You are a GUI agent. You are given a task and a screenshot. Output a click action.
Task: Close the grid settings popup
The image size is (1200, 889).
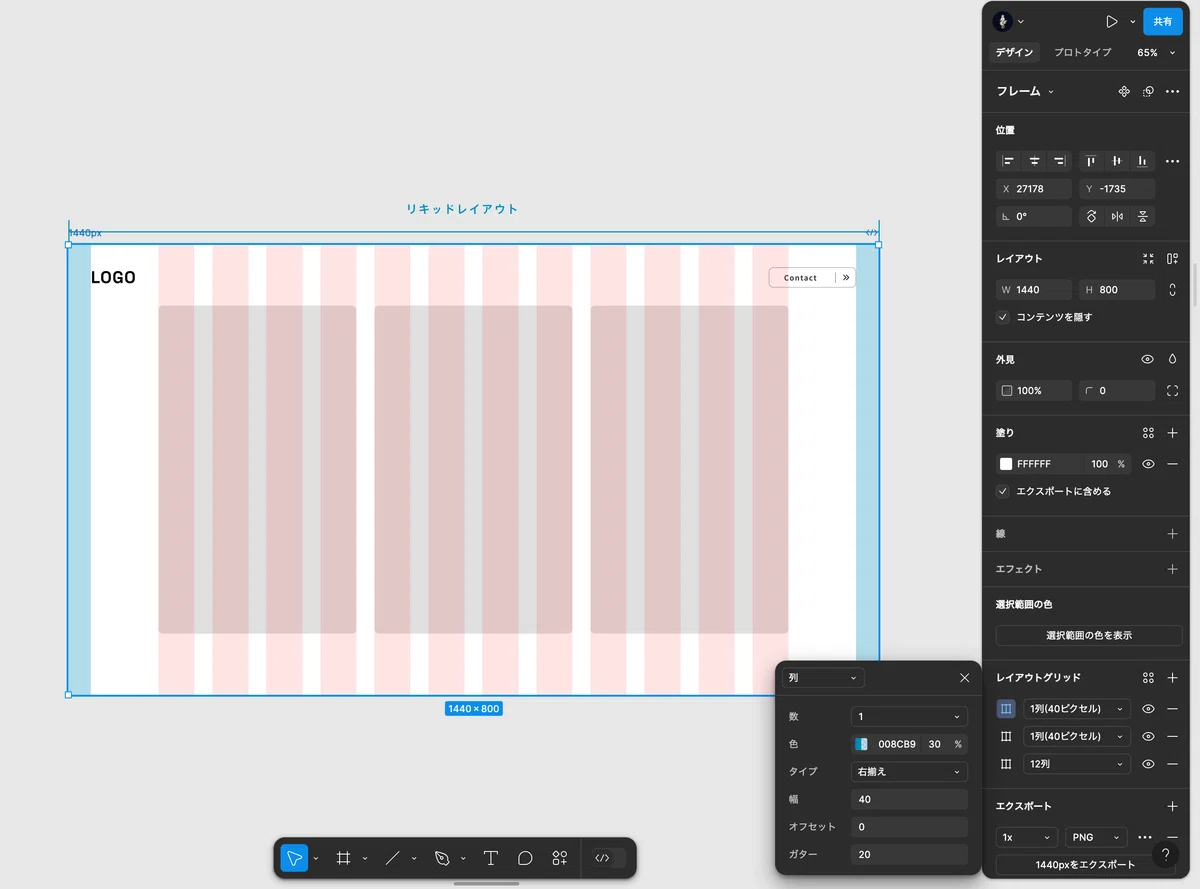click(964, 678)
